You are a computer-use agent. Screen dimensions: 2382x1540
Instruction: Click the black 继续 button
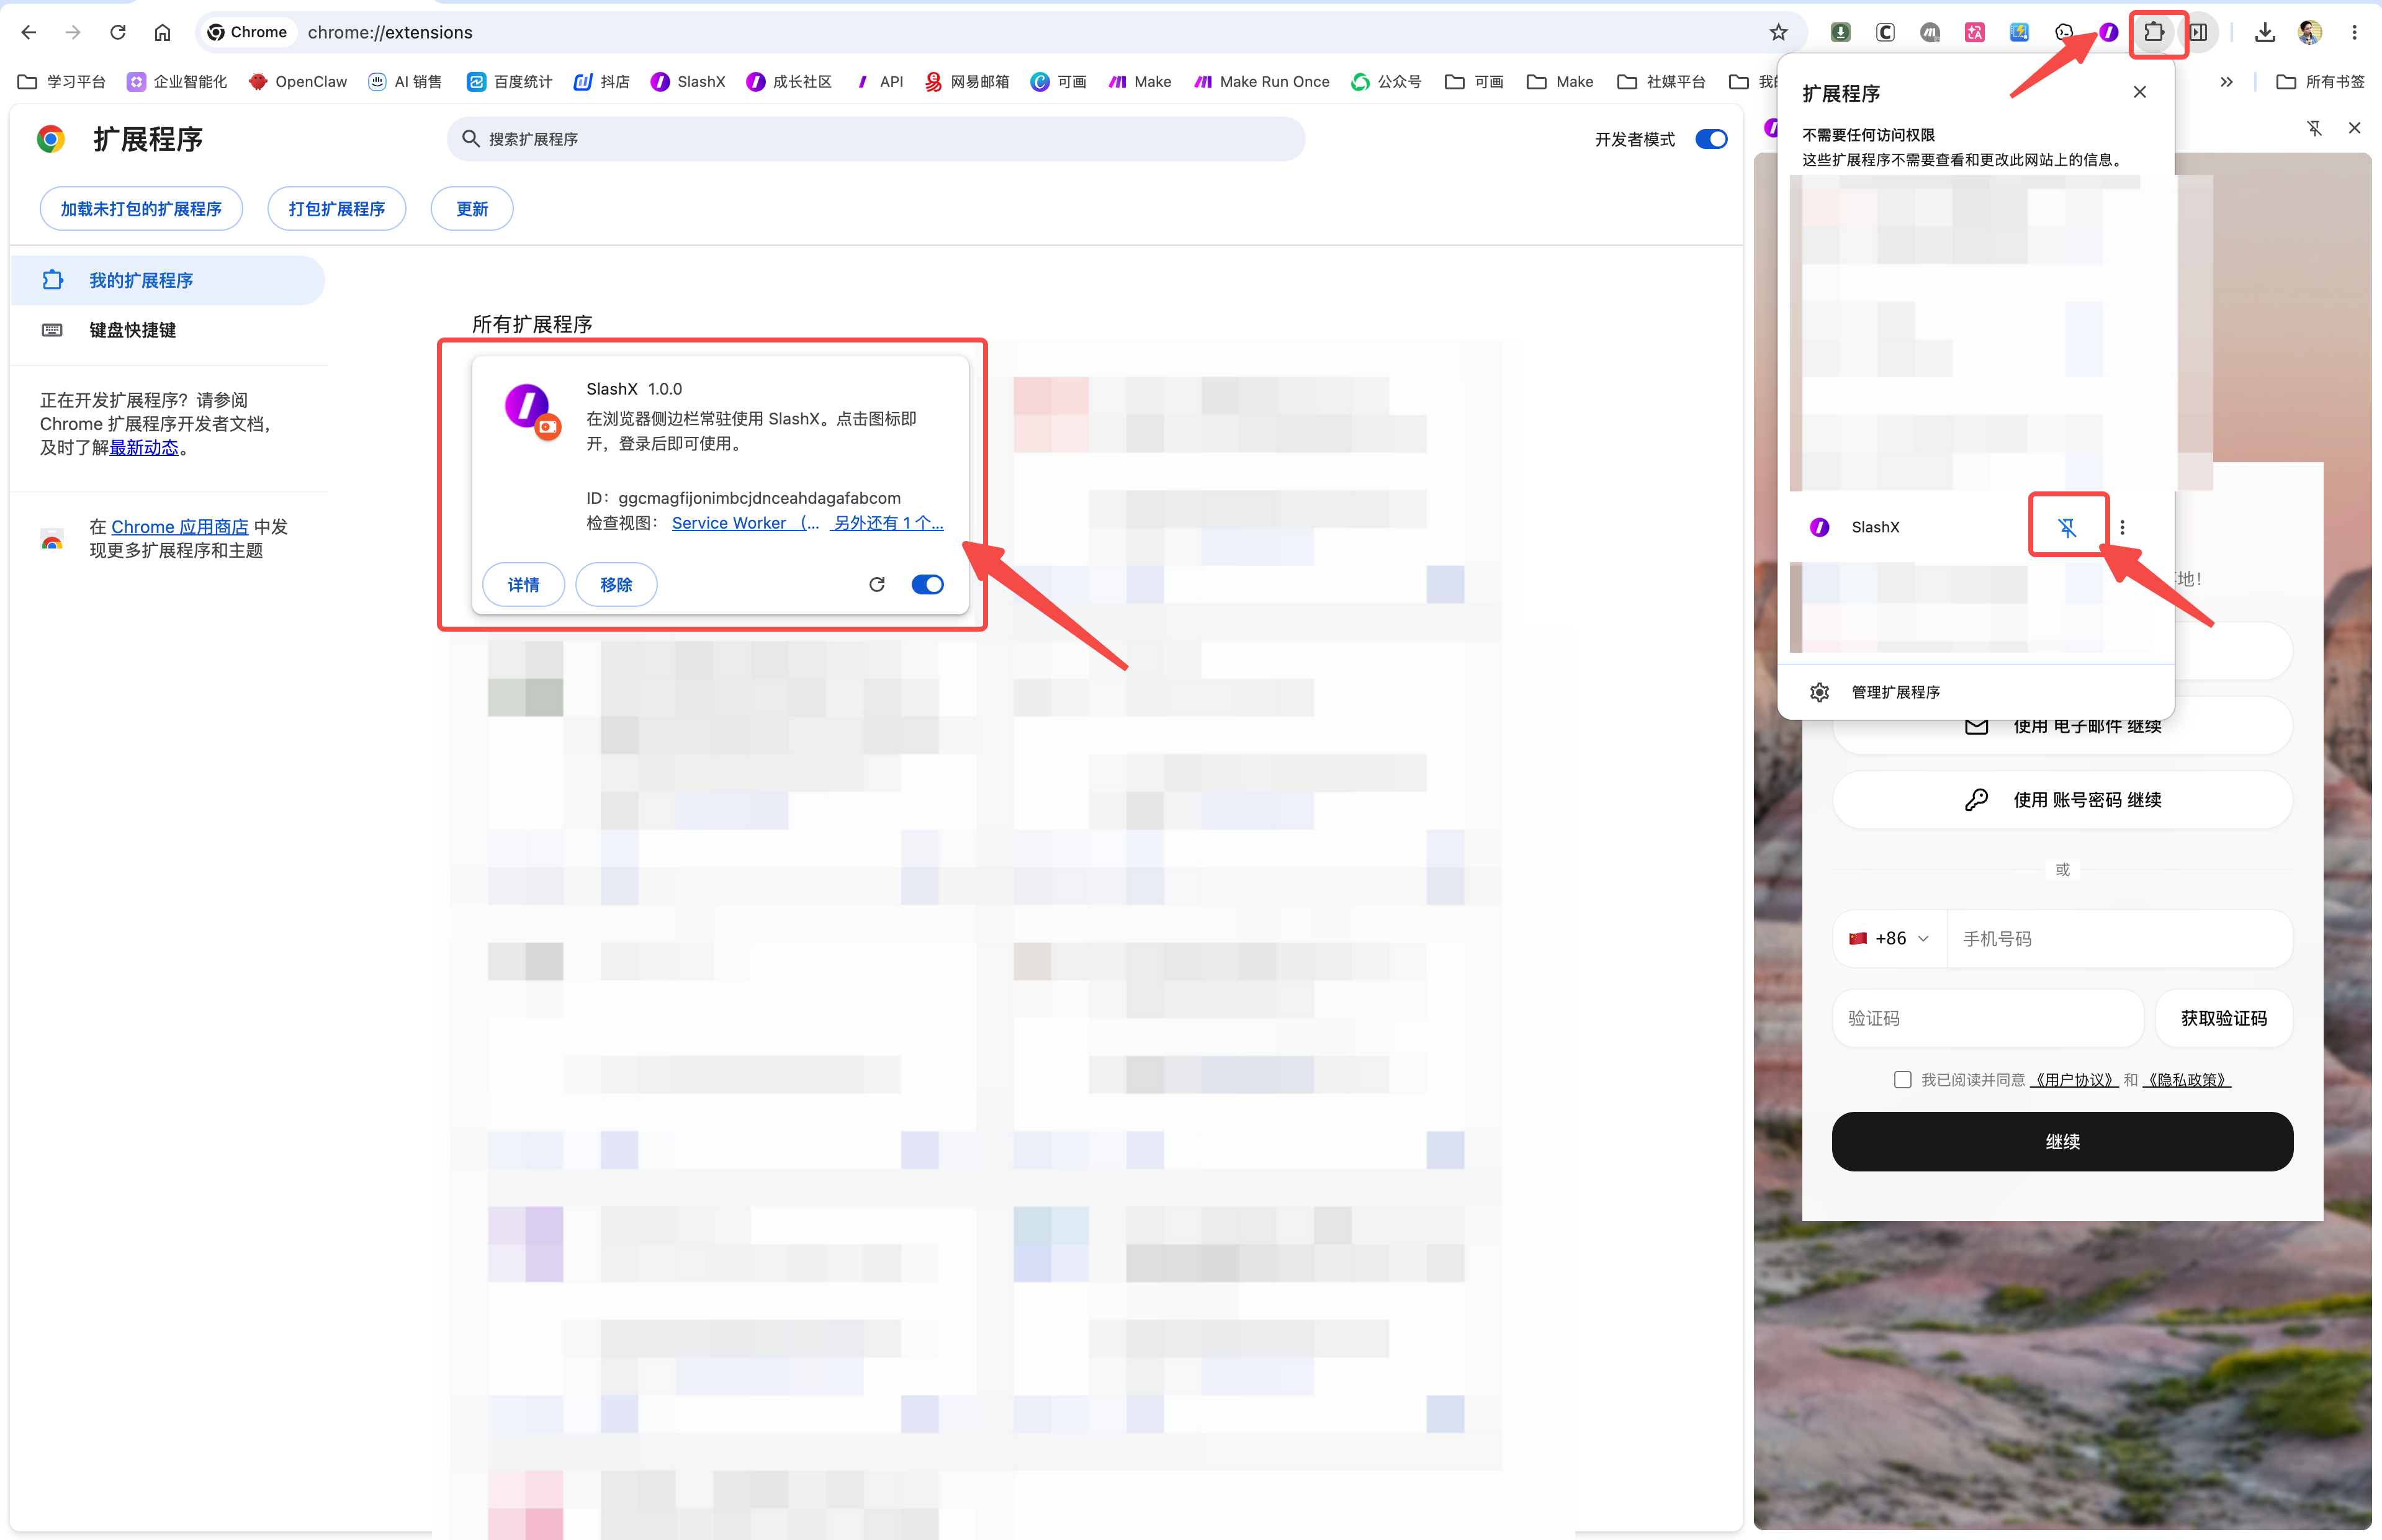click(2062, 1141)
